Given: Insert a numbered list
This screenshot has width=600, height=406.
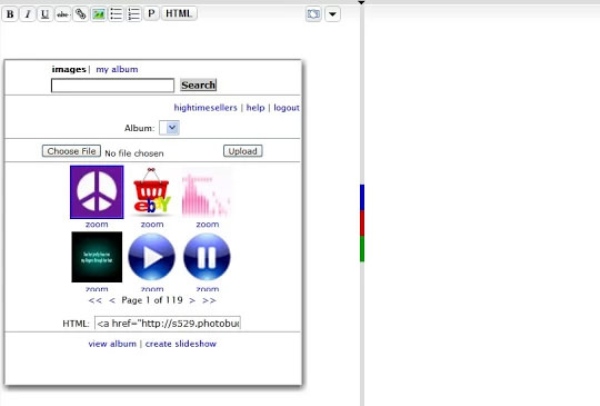Looking at the screenshot, I should [x=134, y=14].
